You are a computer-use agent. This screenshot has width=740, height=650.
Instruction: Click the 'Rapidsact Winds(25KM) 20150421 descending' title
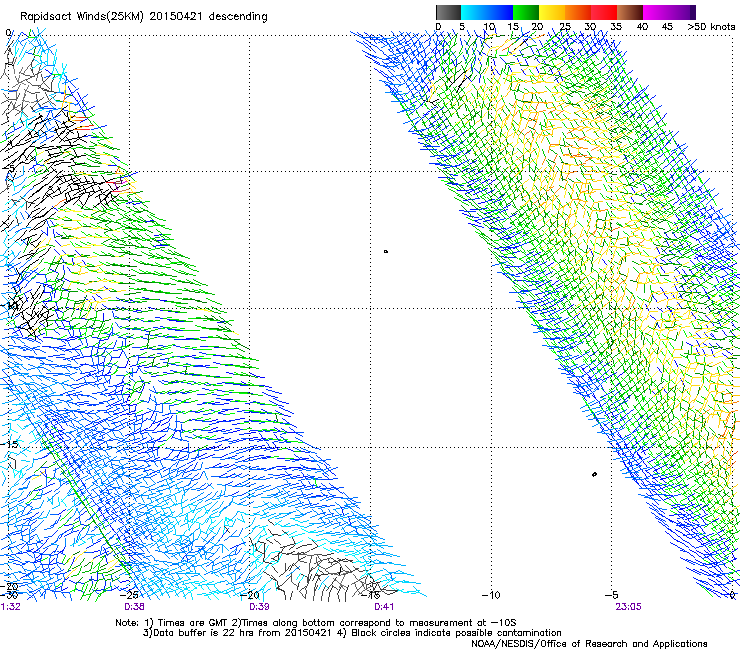point(143,17)
